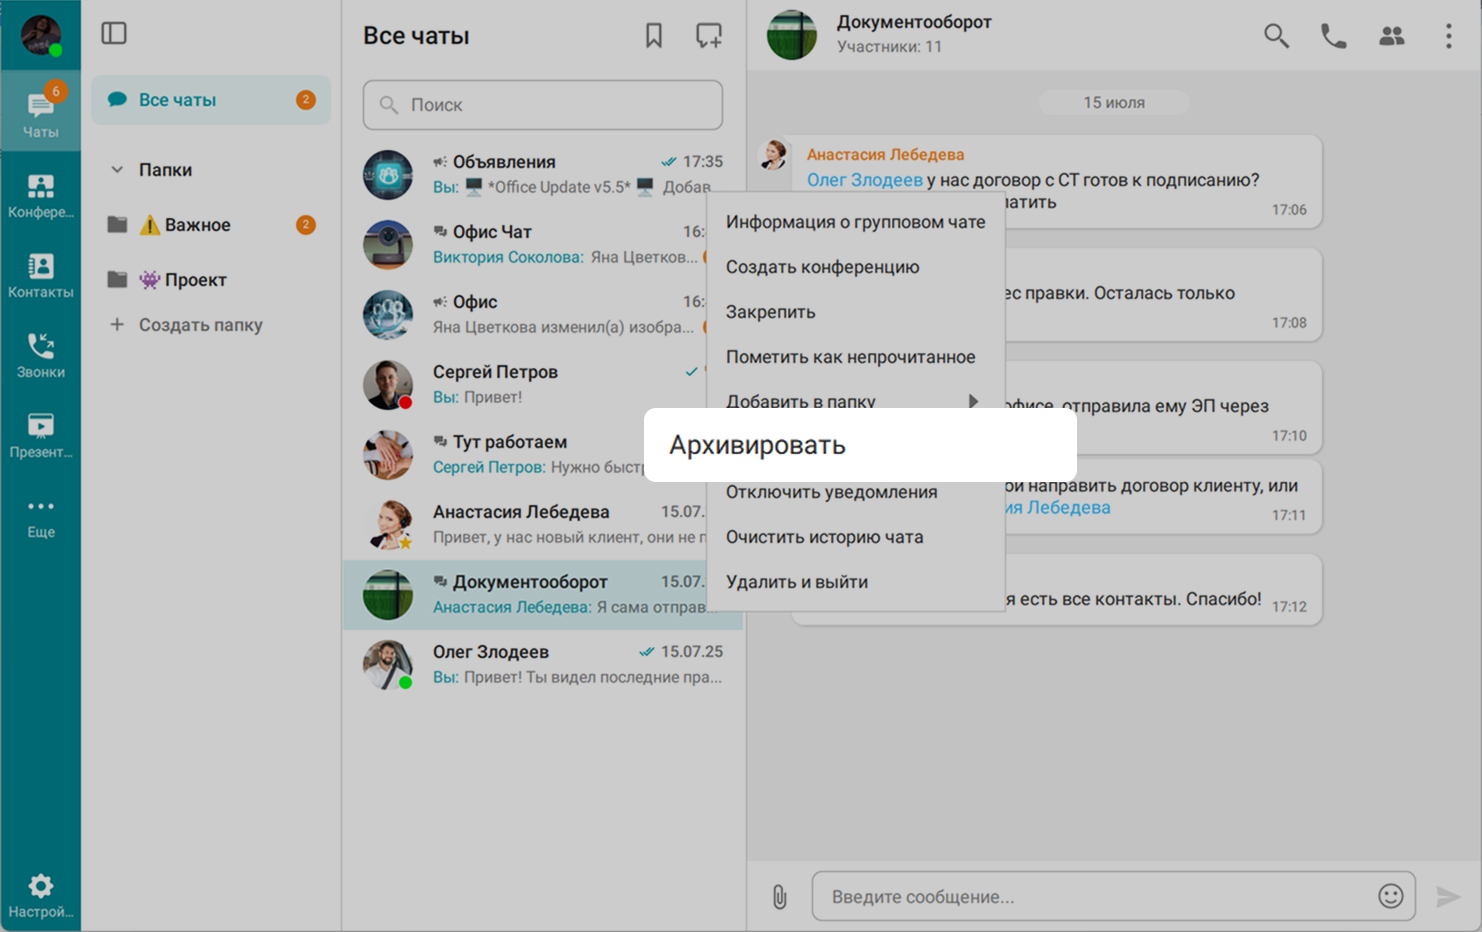Open the Проект folder
Viewport: 1482px width, 932px height.
pos(211,280)
